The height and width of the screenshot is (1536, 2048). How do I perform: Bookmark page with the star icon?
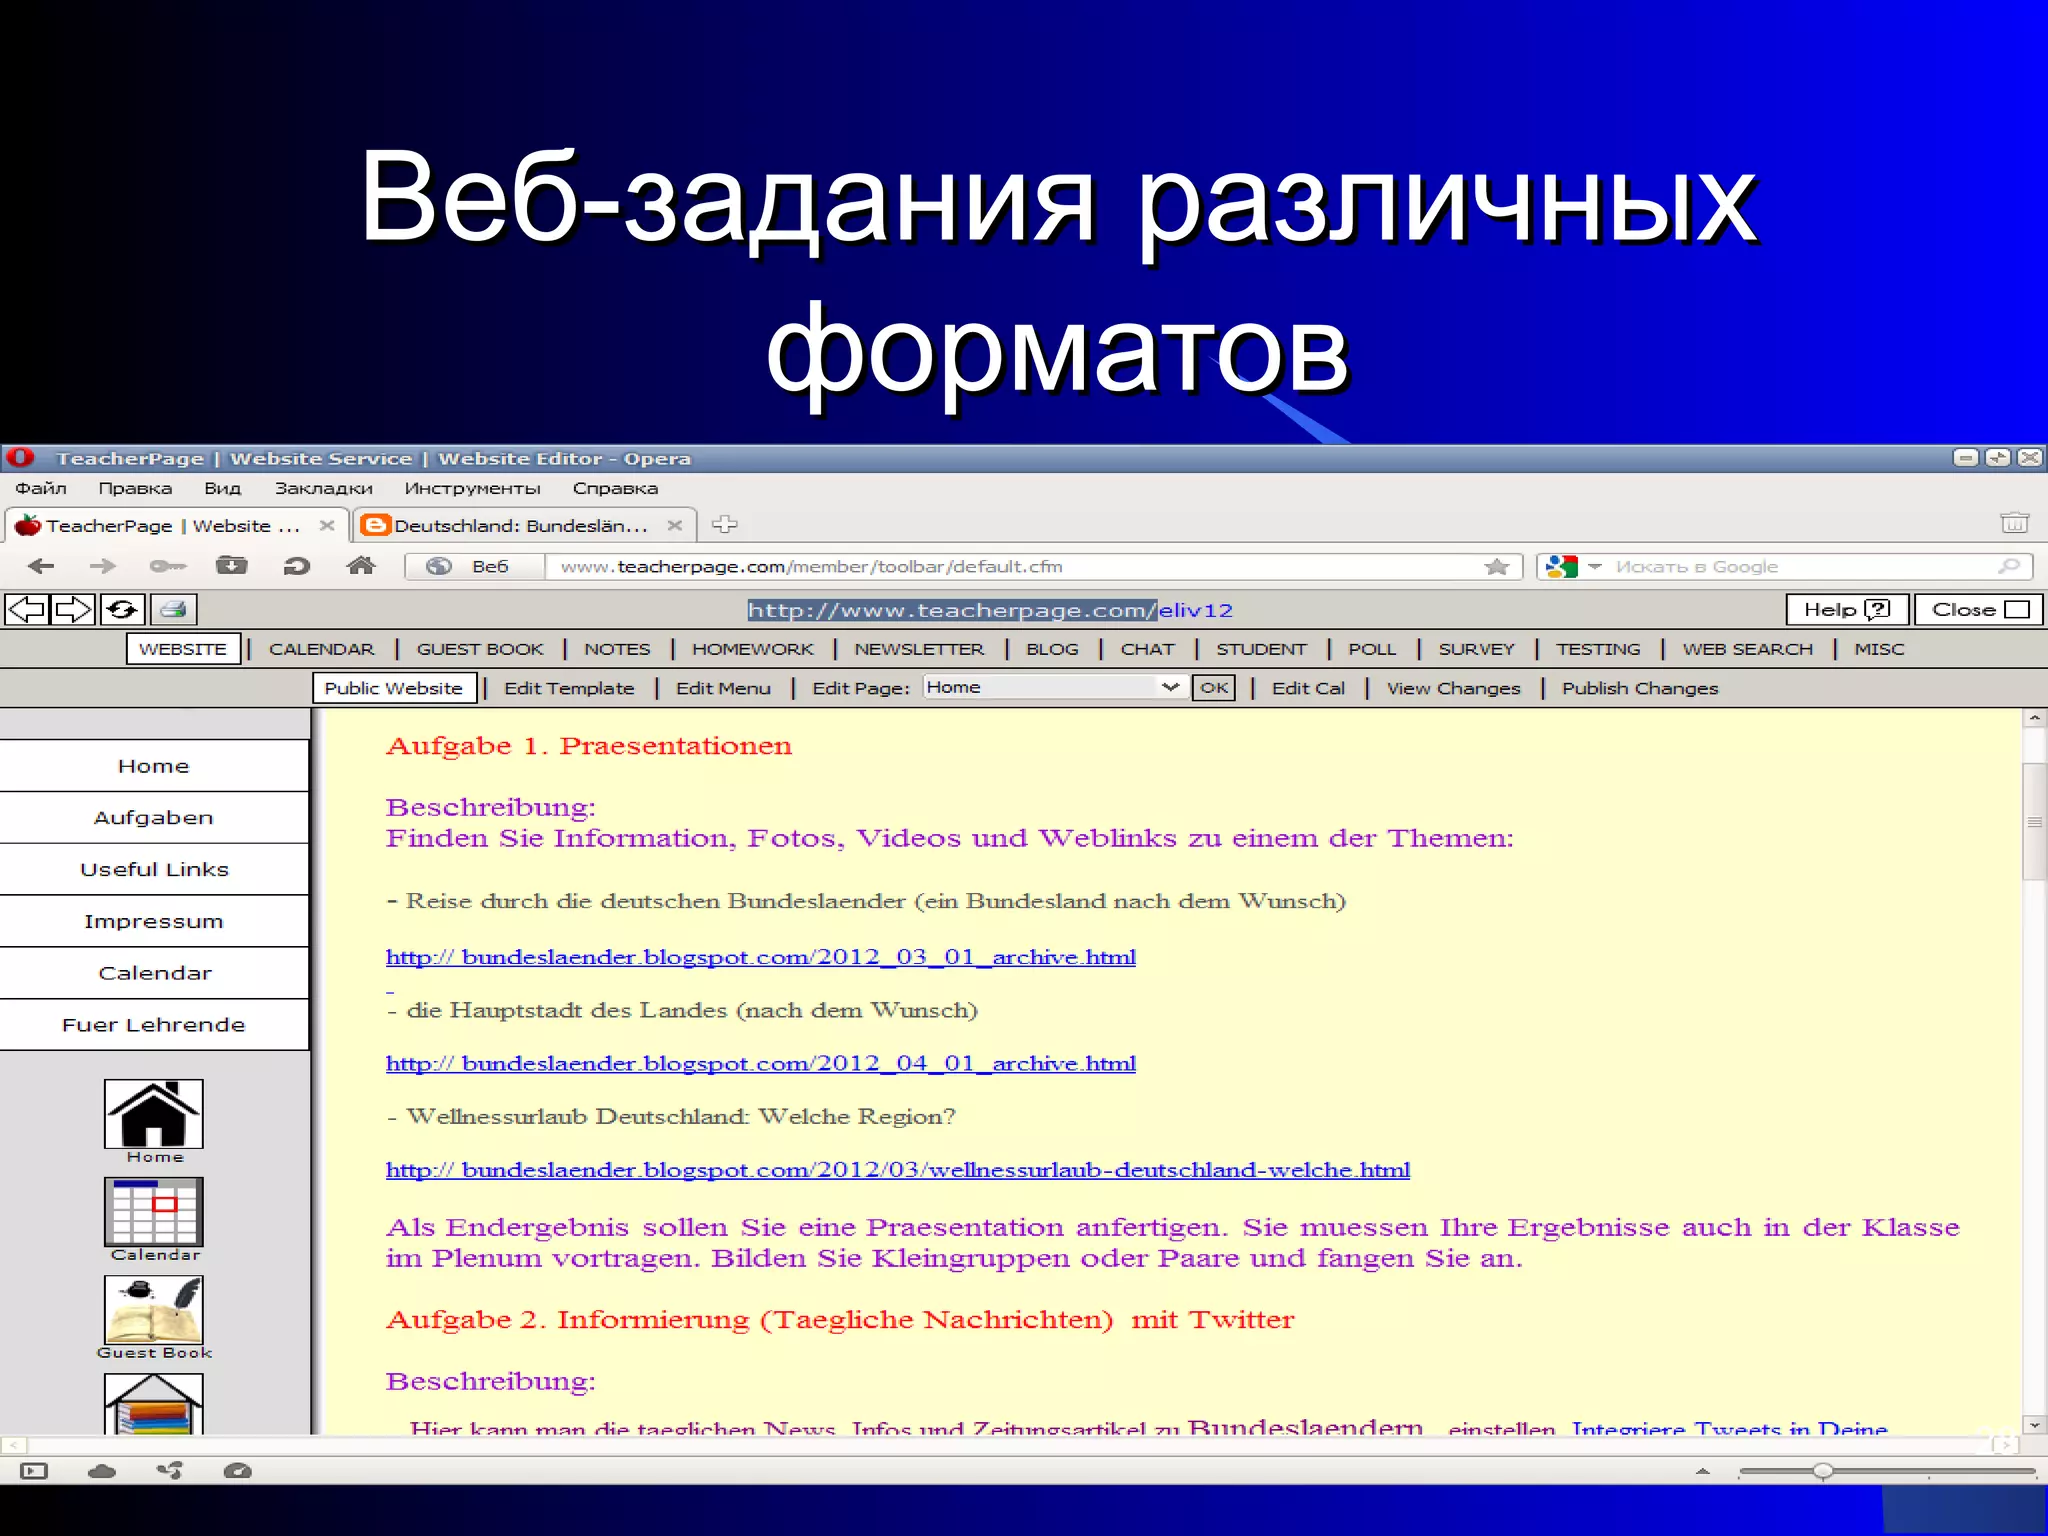coord(1497,567)
